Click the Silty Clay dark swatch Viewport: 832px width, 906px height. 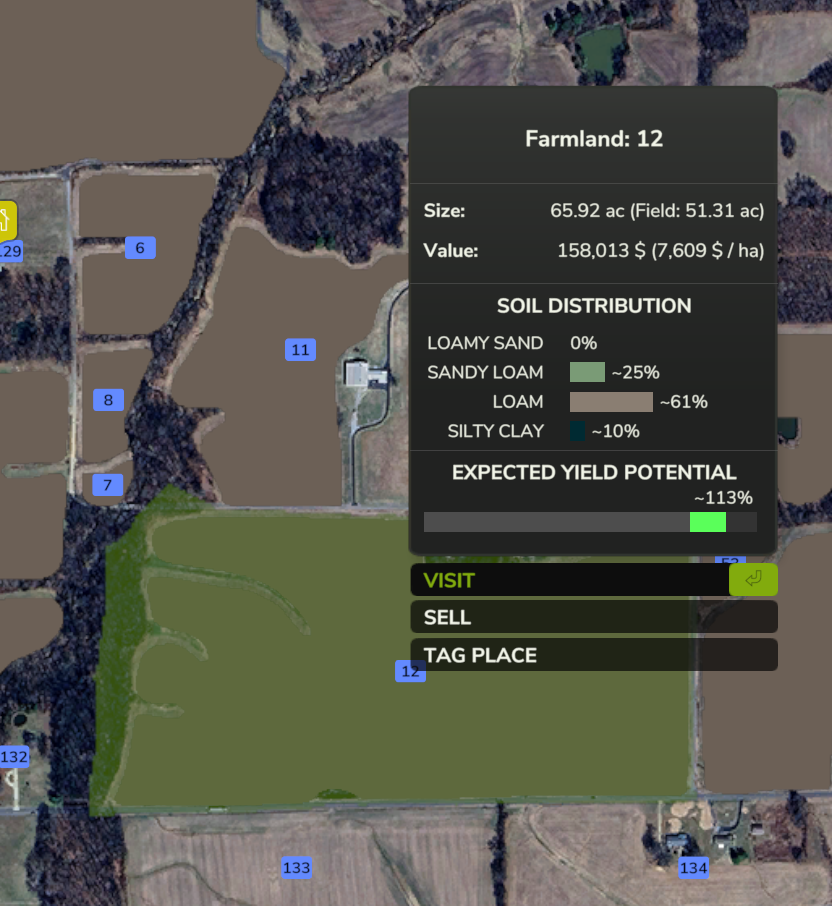[x=577, y=431]
